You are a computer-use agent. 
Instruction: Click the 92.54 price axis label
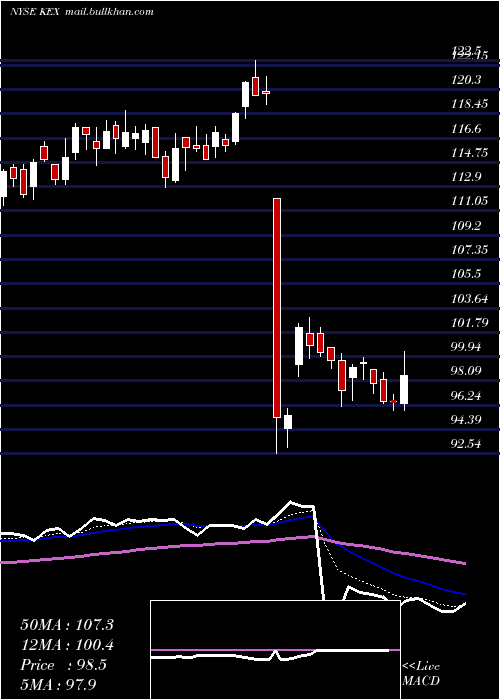point(466,444)
